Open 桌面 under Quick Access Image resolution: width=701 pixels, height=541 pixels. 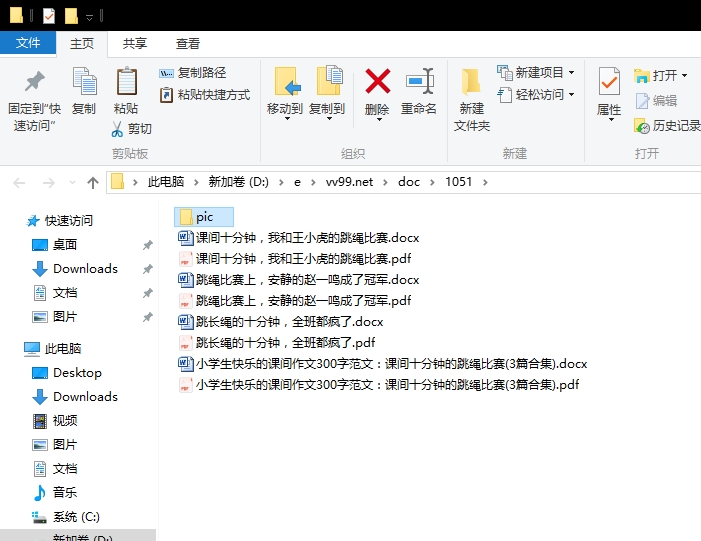[x=55, y=245]
